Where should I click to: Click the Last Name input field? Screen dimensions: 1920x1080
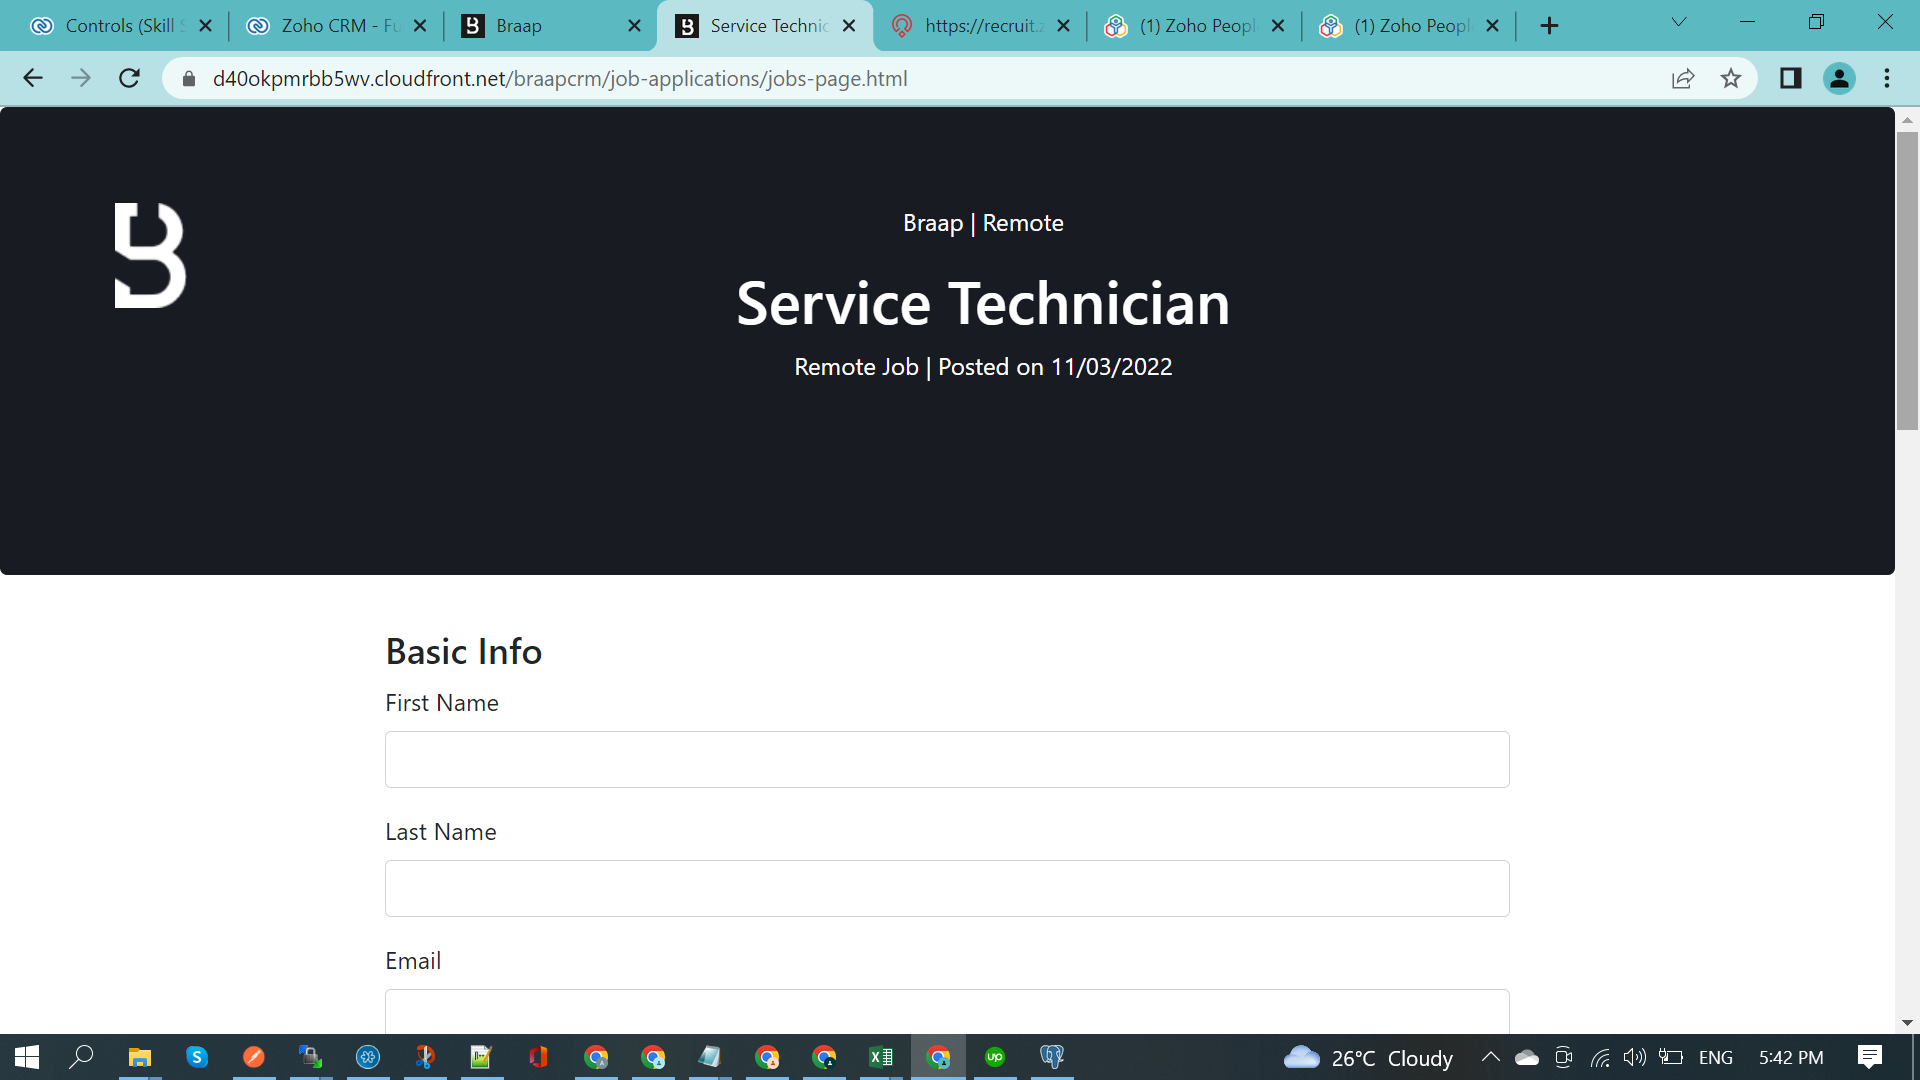946,888
